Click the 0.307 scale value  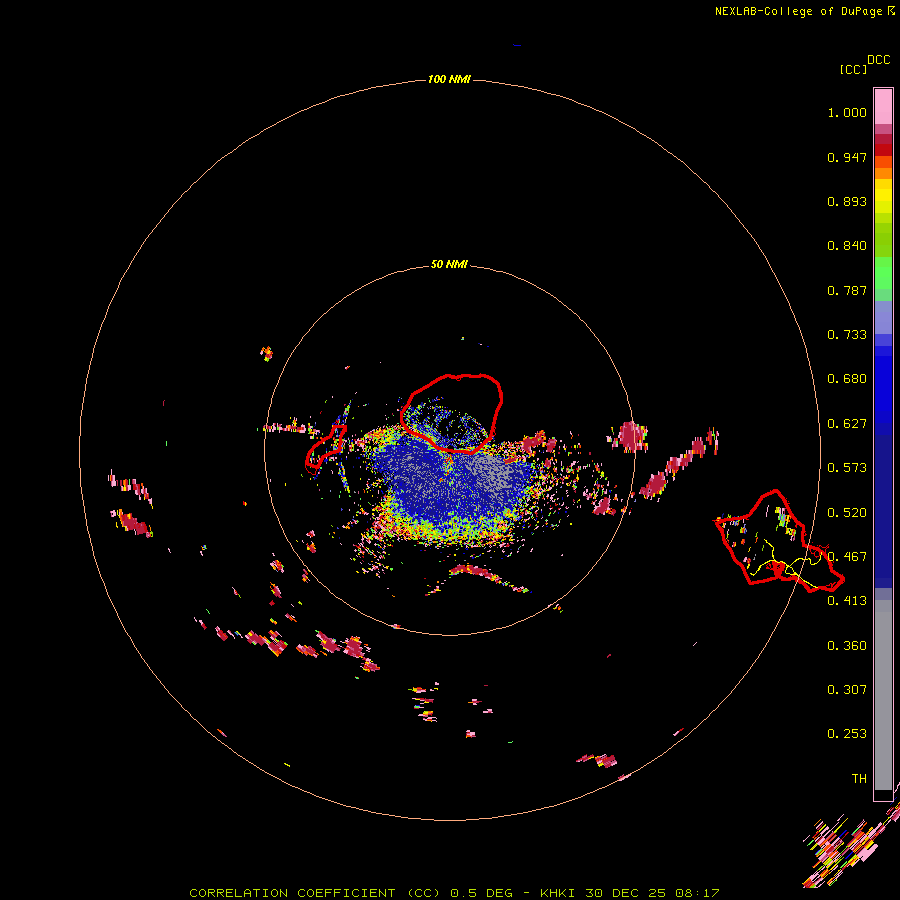click(x=847, y=690)
